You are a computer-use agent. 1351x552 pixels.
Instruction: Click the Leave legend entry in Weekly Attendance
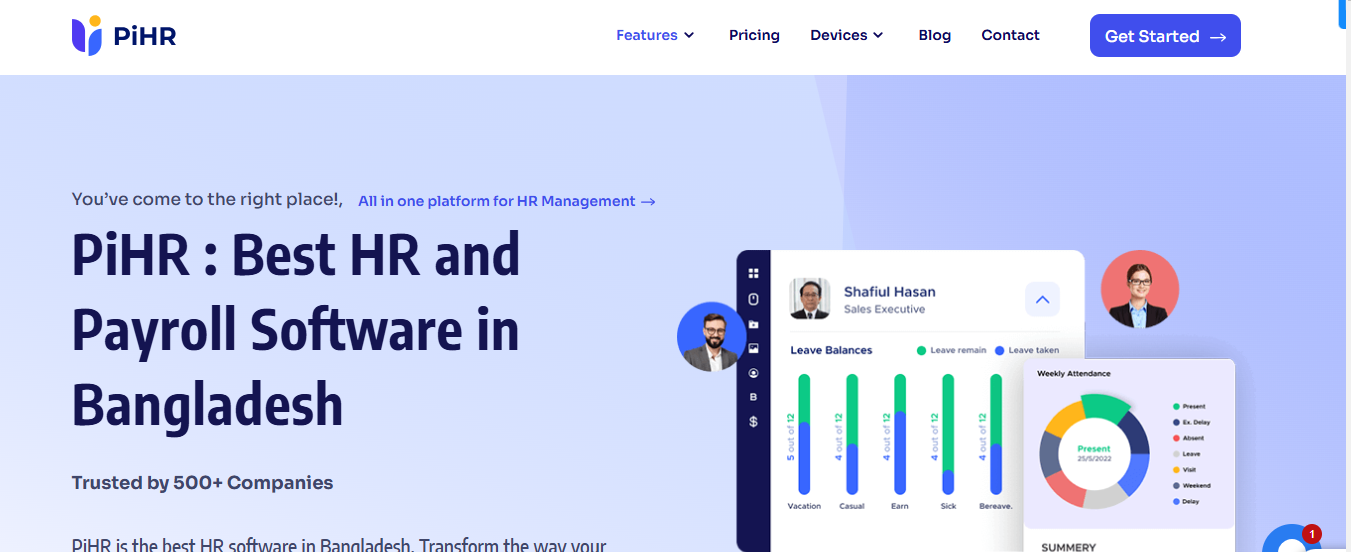point(1186,454)
